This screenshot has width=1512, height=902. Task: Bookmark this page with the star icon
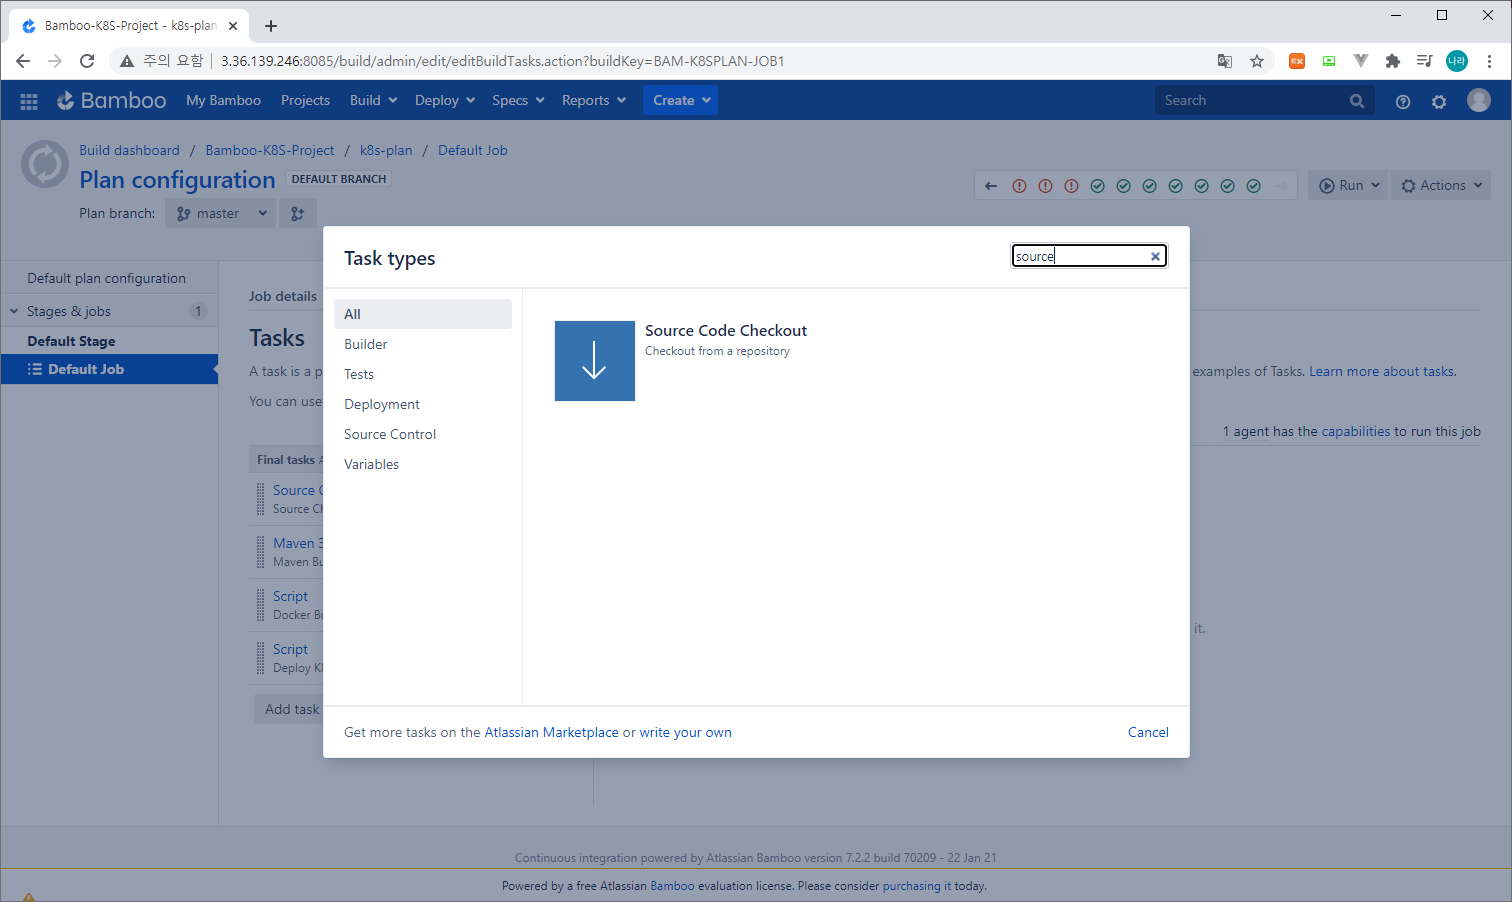coord(1257,61)
